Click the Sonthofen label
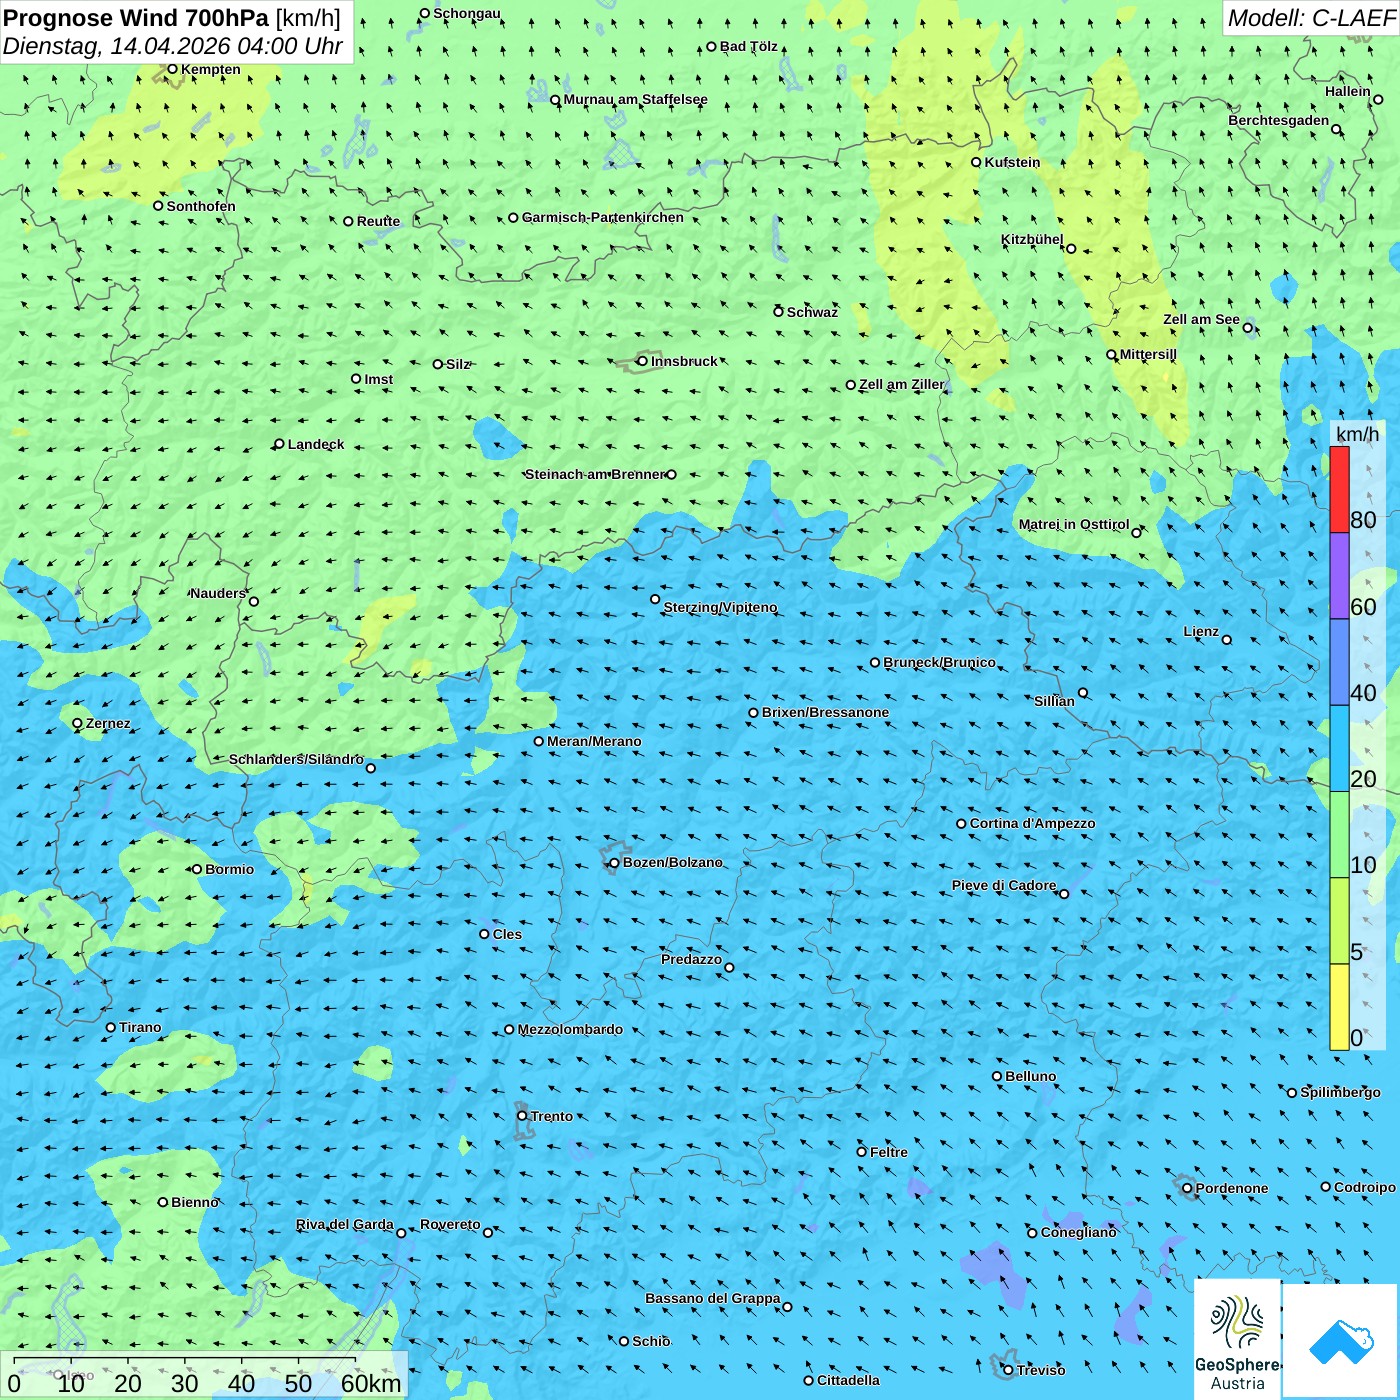 click(201, 206)
